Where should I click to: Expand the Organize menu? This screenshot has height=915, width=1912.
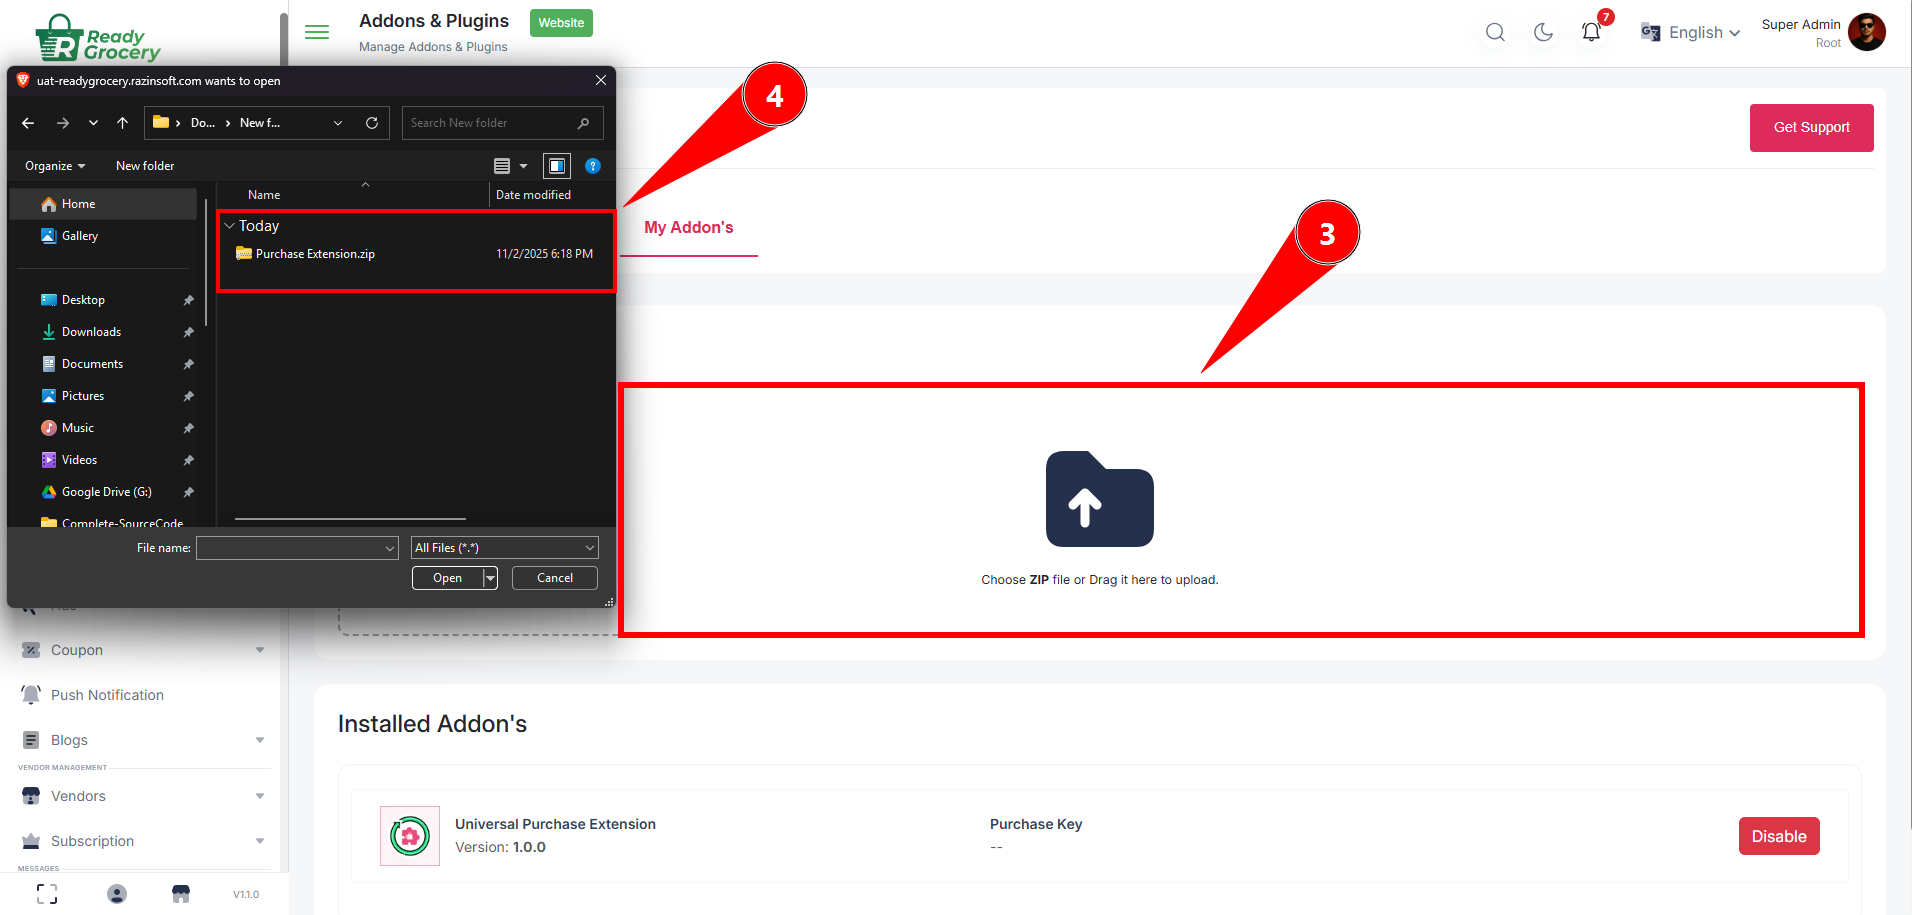pyautogui.click(x=55, y=166)
